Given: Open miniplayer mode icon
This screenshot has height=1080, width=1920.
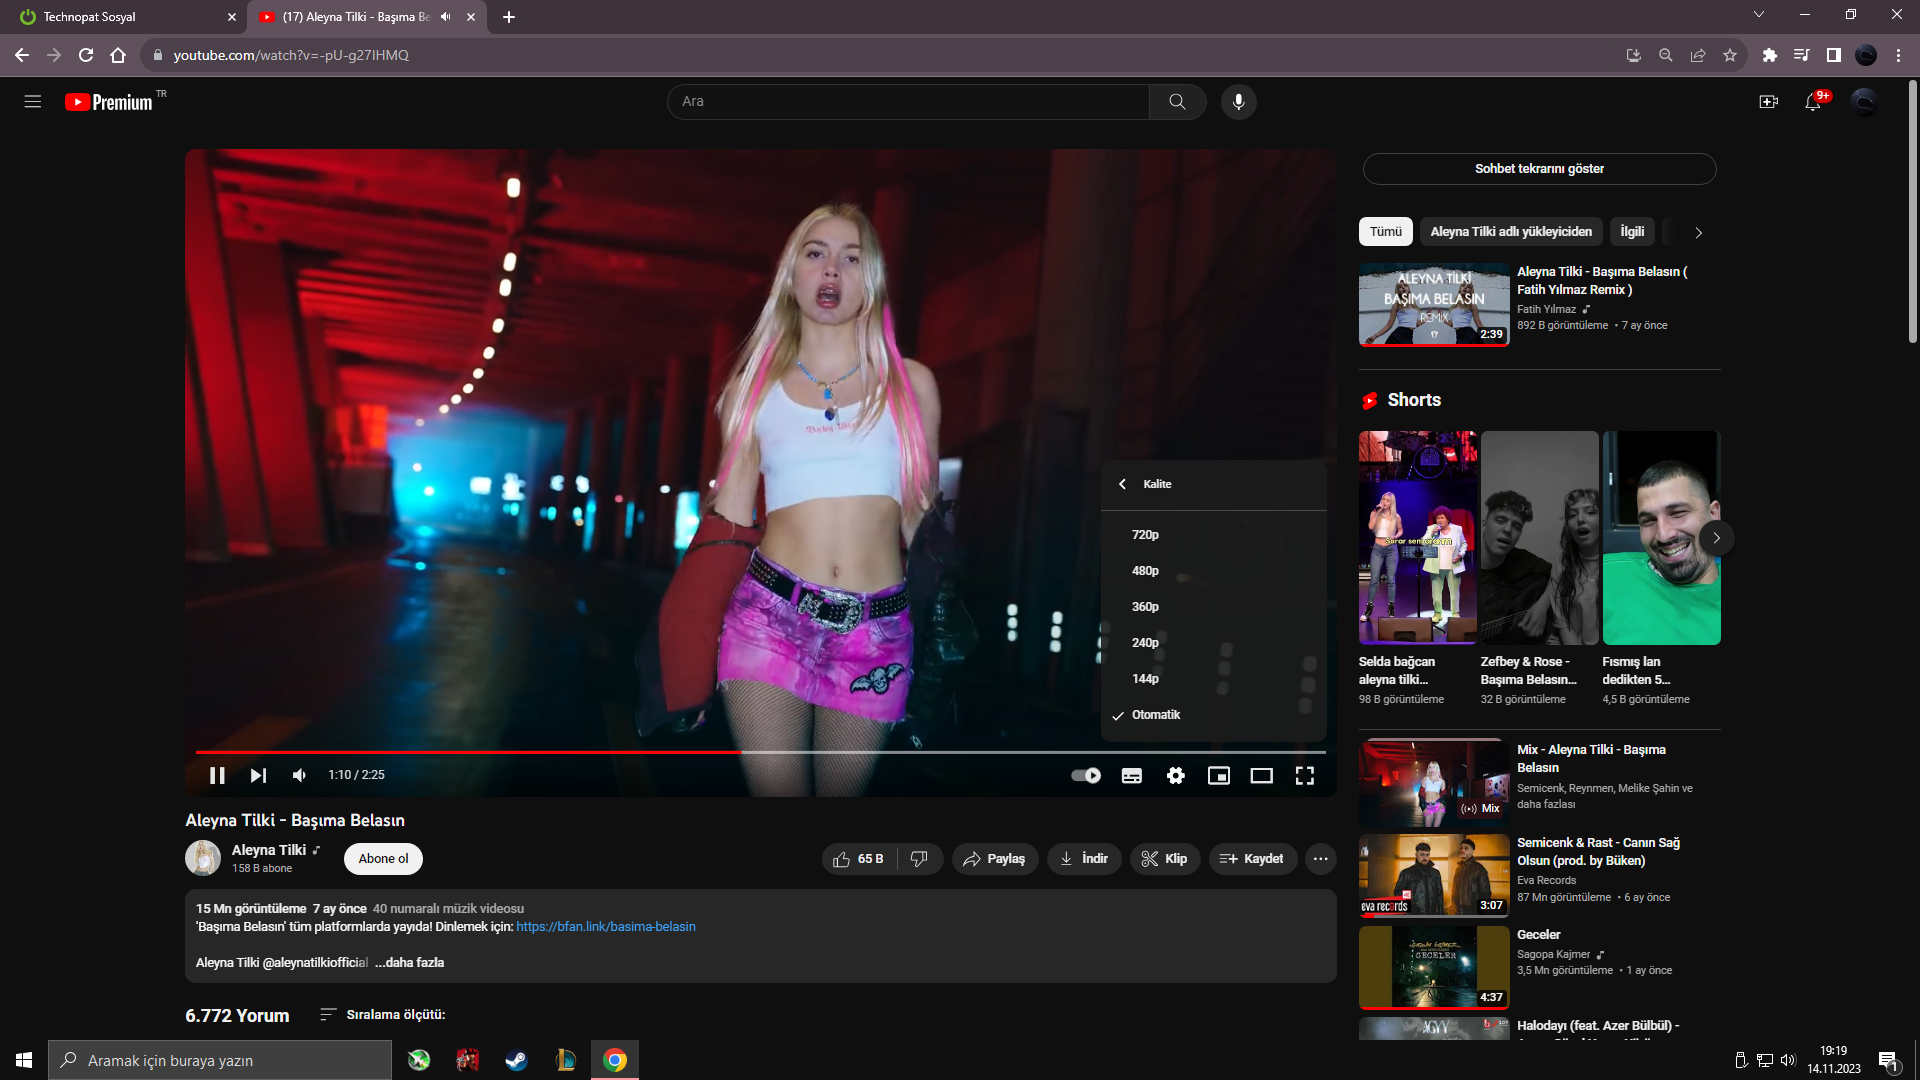Looking at the screenshot, I should tap(1219, 775).
